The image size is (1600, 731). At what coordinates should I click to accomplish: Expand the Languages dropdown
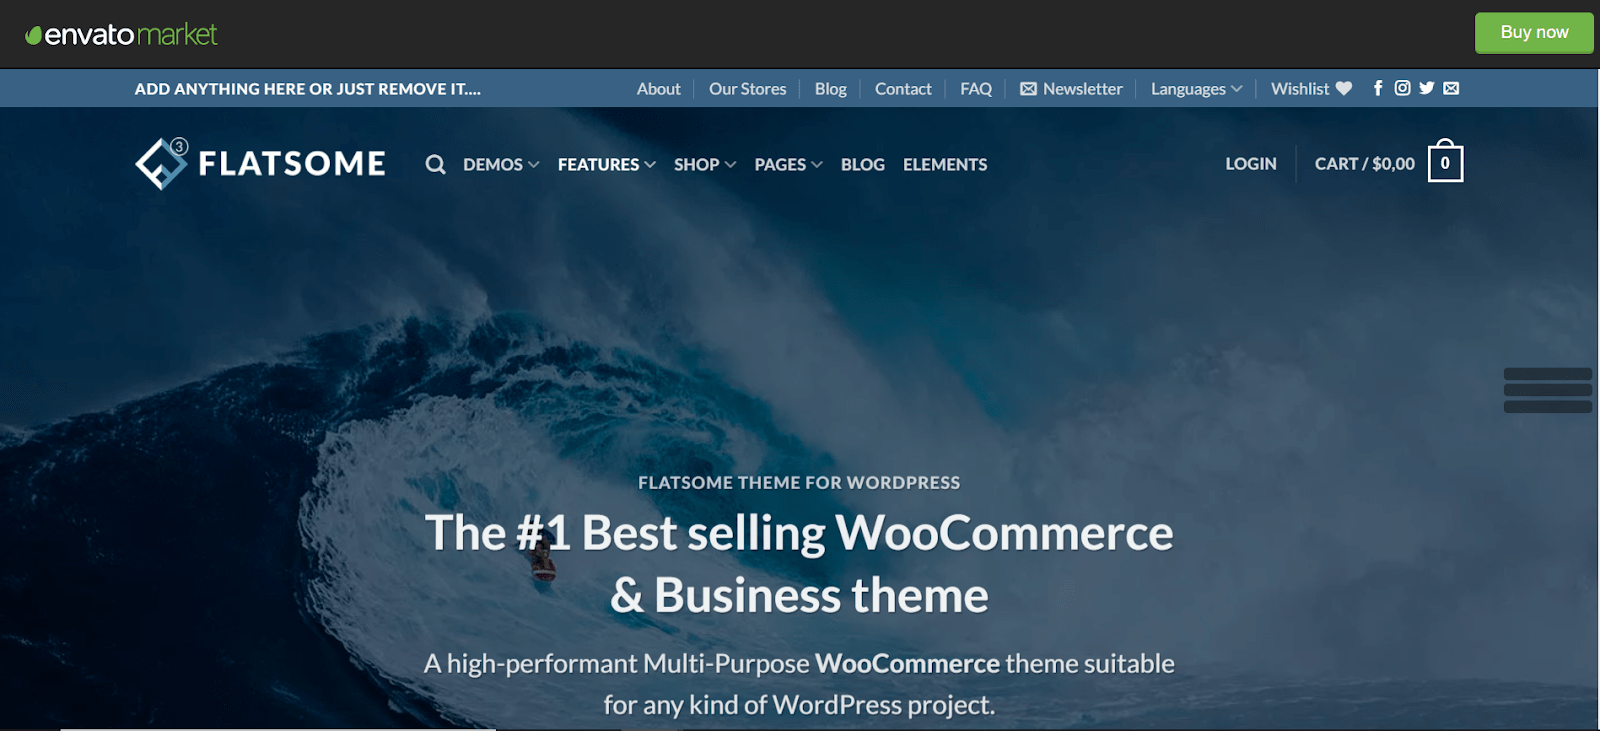tap(1196, 89)
